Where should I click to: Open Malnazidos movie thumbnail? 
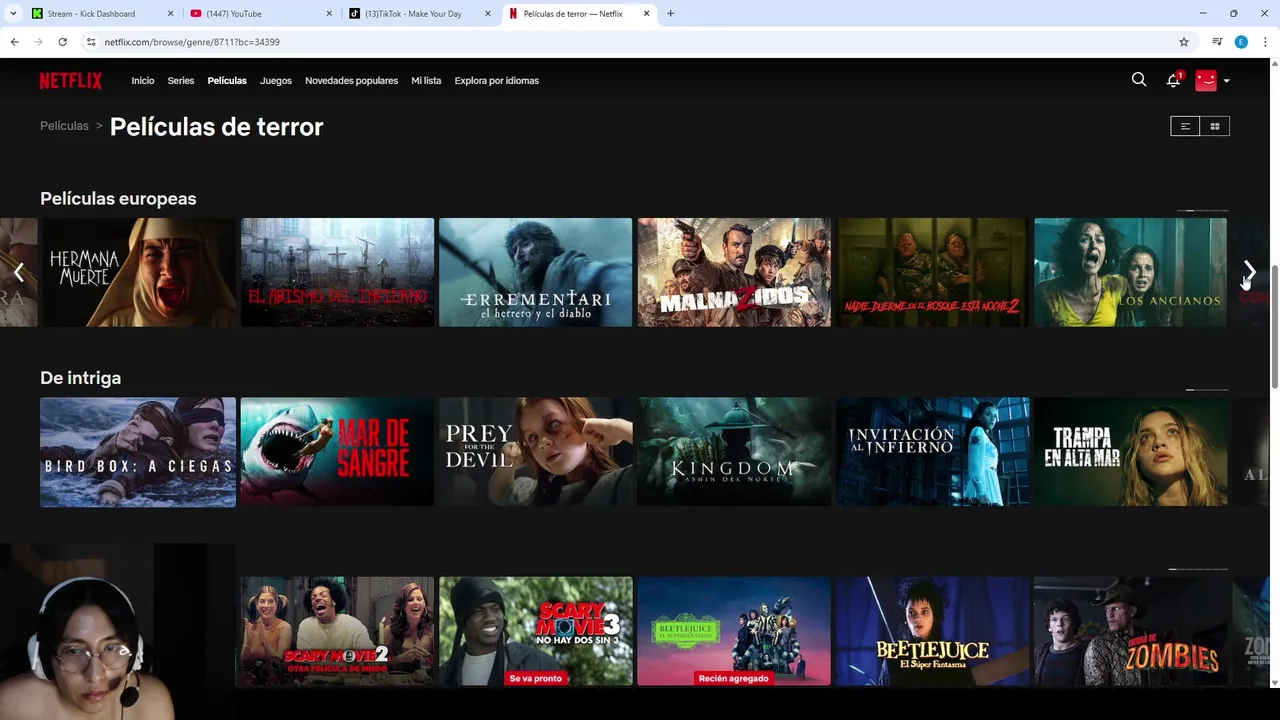pos(734,272)
